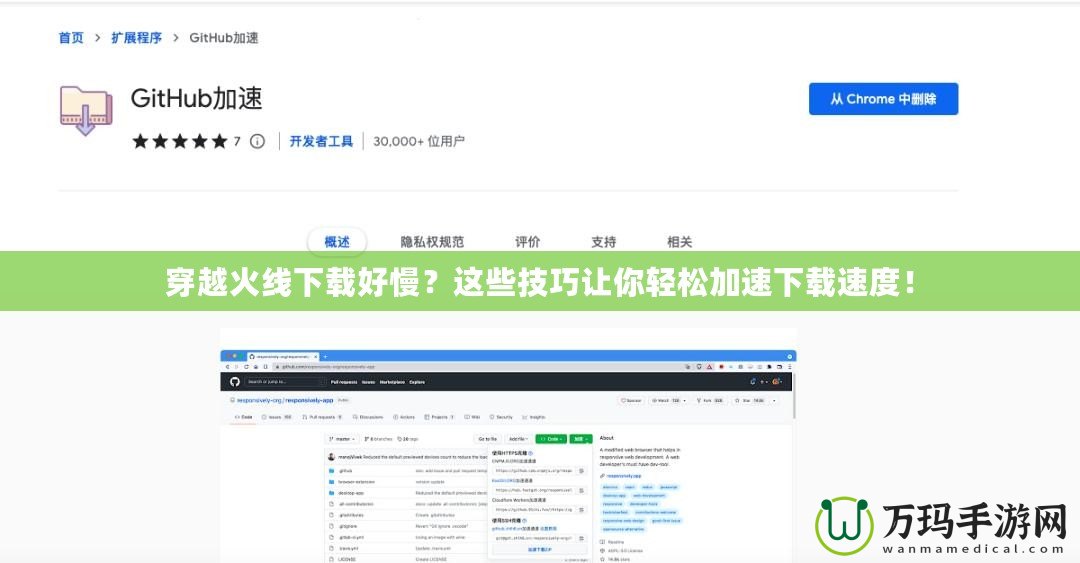Click responsively-app repo name in preview
The width and height of the screenshot is (1080, 563).
coord(309,400)
